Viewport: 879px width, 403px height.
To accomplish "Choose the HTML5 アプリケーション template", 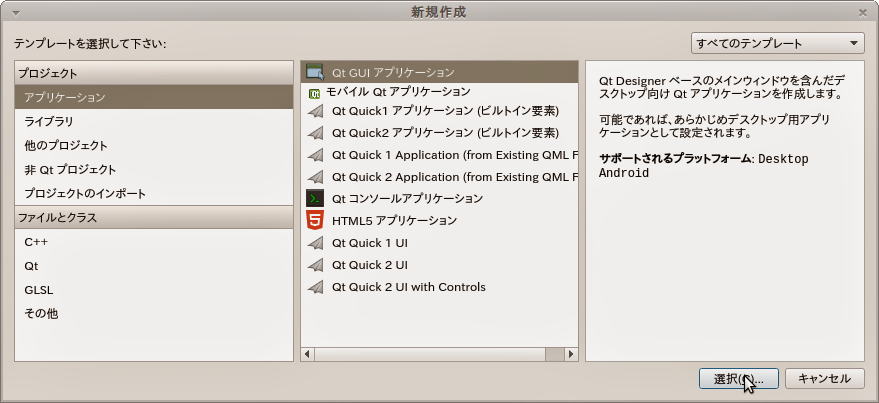I will point(440,220).
